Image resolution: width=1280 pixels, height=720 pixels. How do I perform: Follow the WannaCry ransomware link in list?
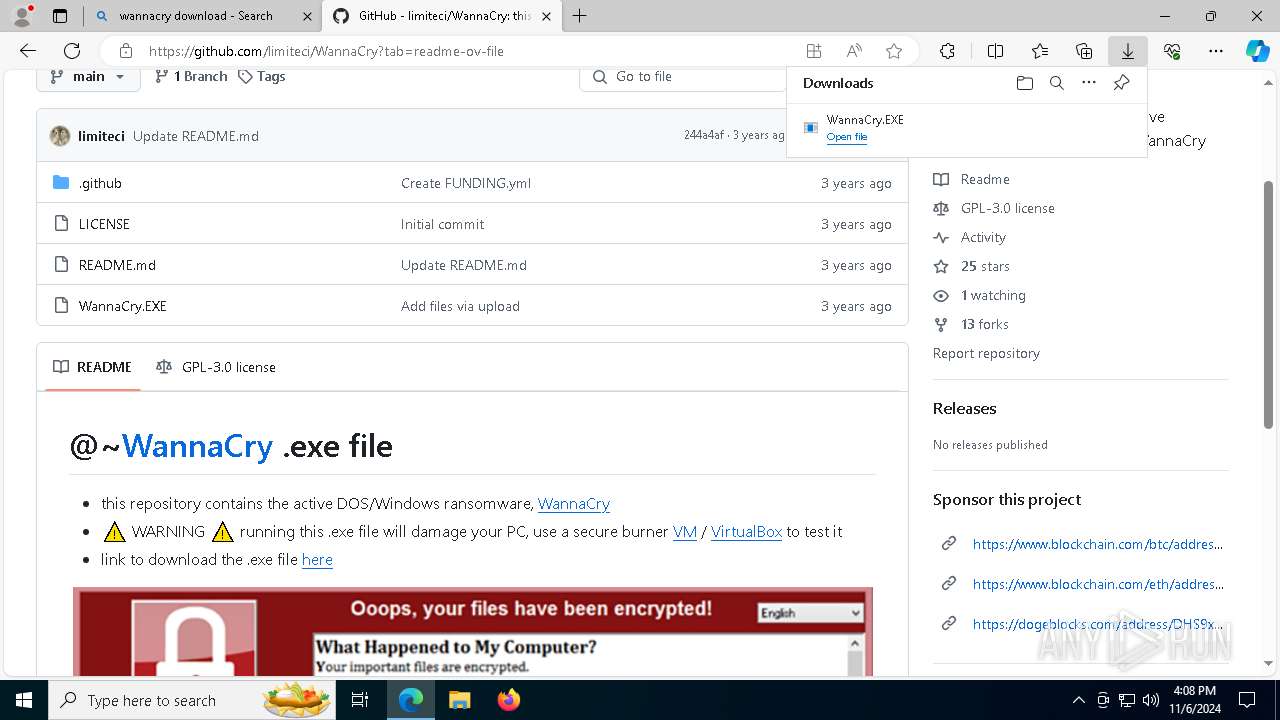tap(574, 504)
